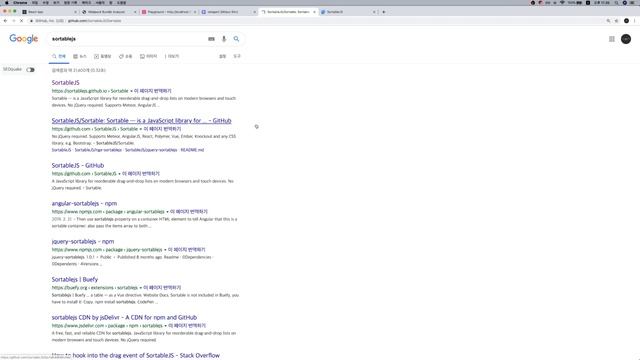Image resolution: width=640 pixels, height=360 pixels.
Task: Open the Apple menu
Action: [7, 2]
